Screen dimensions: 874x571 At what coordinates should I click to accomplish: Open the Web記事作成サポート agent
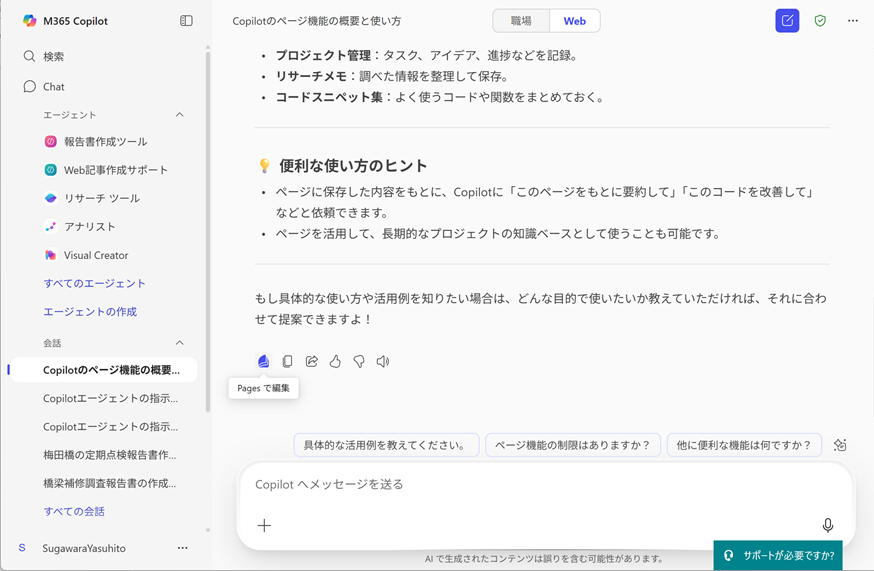tap(106, 170)
